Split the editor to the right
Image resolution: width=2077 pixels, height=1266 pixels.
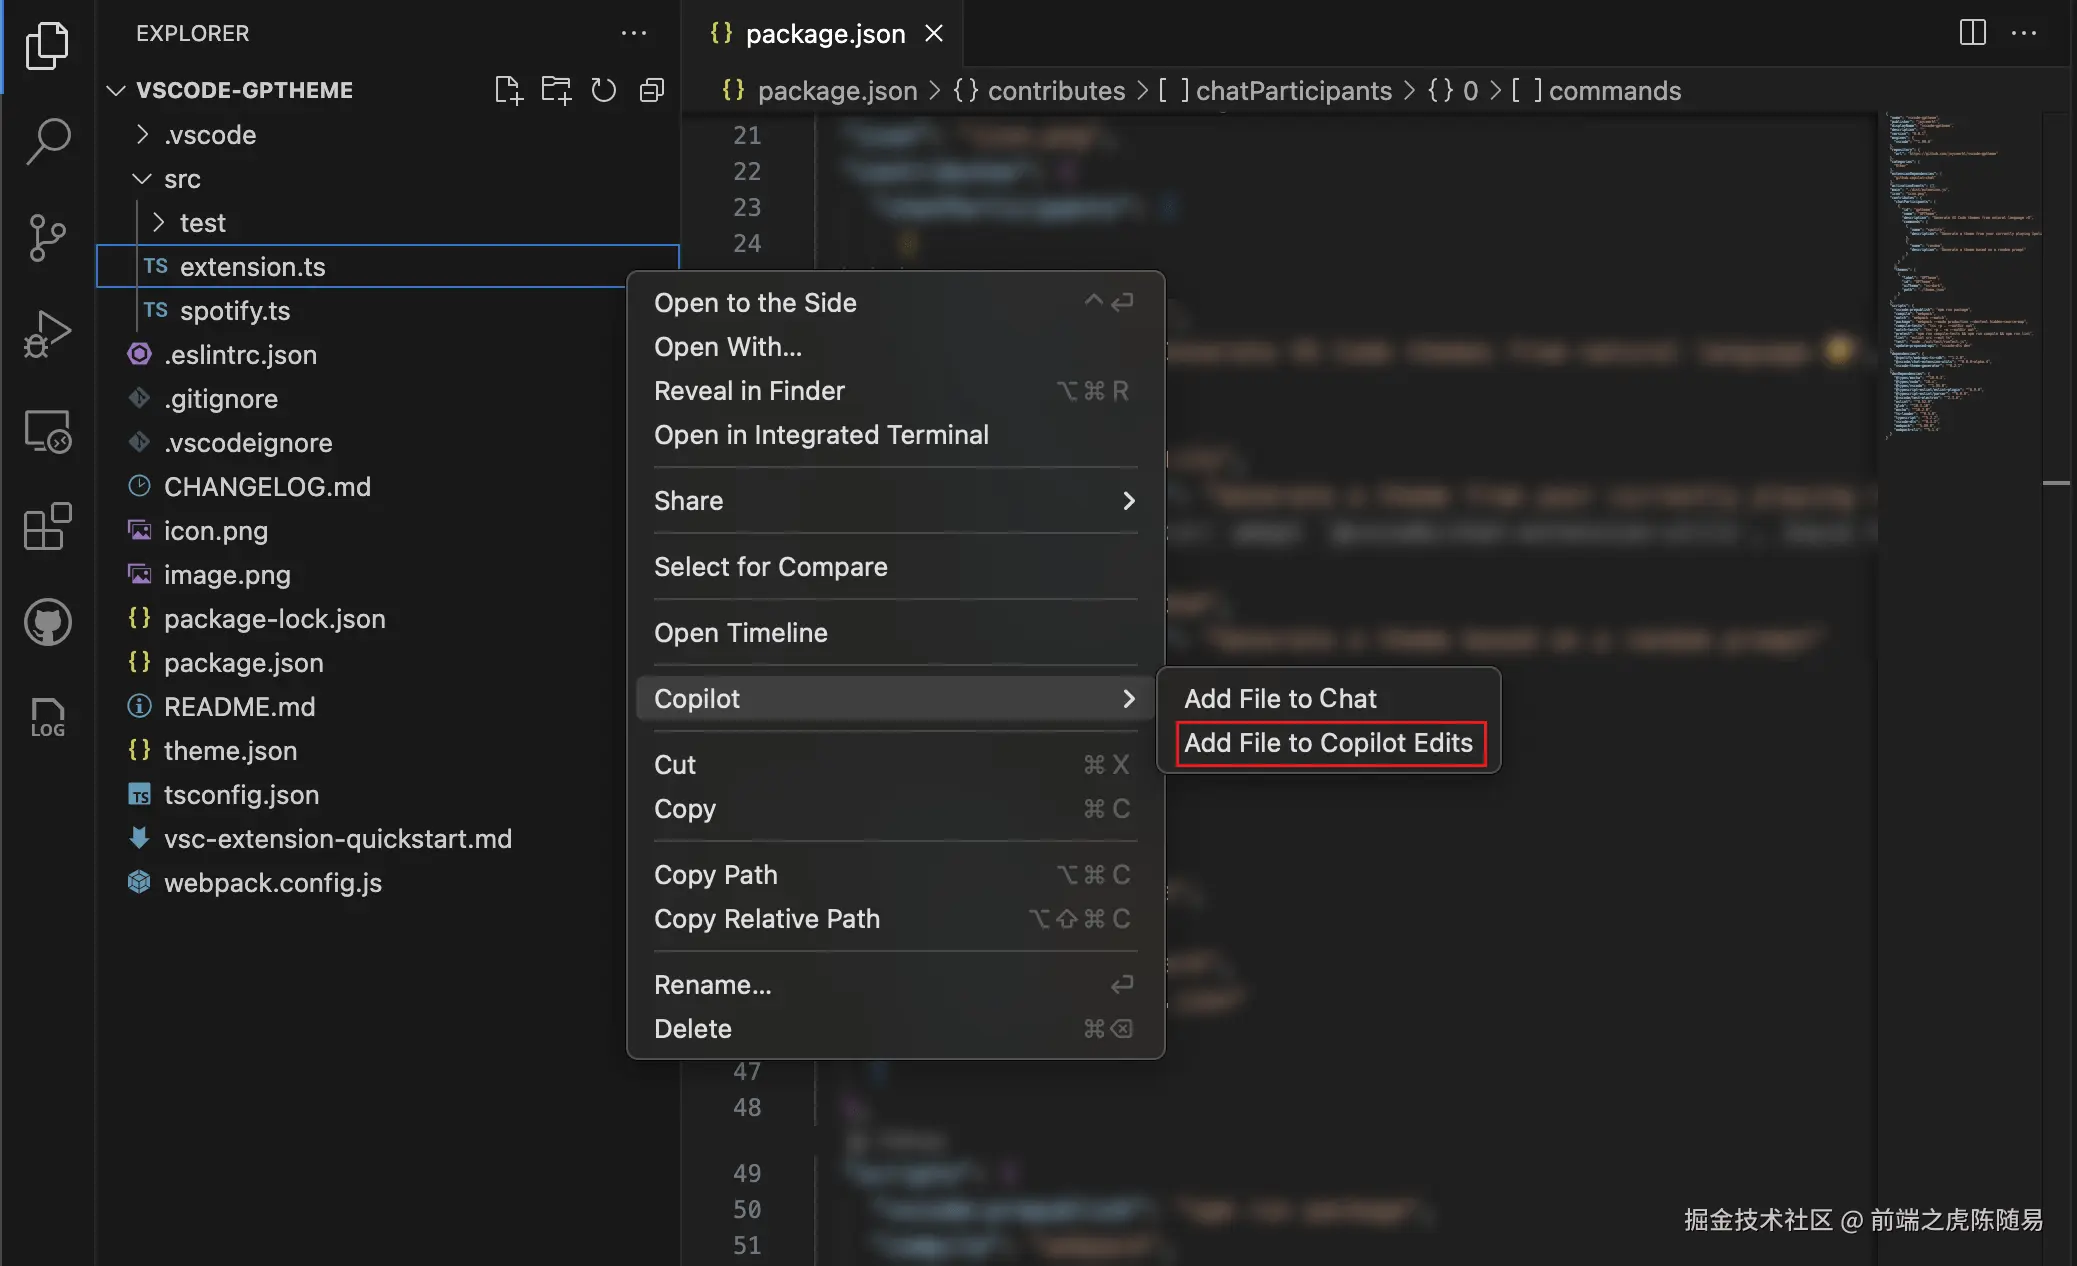pos(1972,33)
